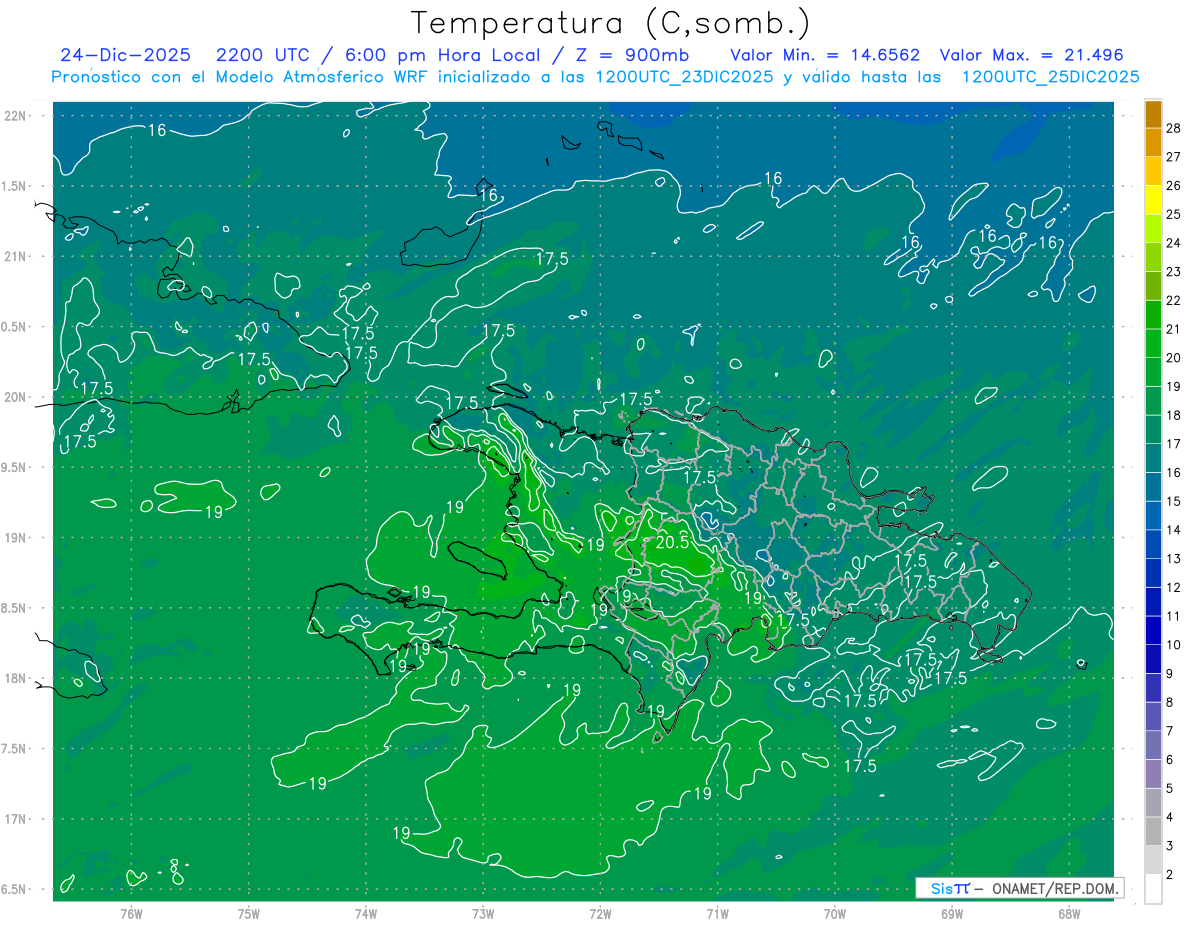Click the "22N" latitude axis label
1200x927 pixels.
(16, 116)
